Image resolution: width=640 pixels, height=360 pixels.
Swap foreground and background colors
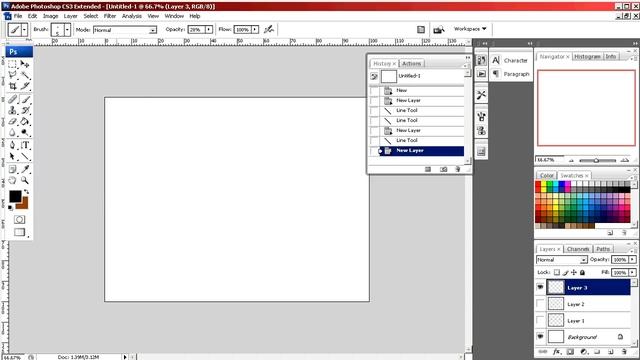click(26, 192)
